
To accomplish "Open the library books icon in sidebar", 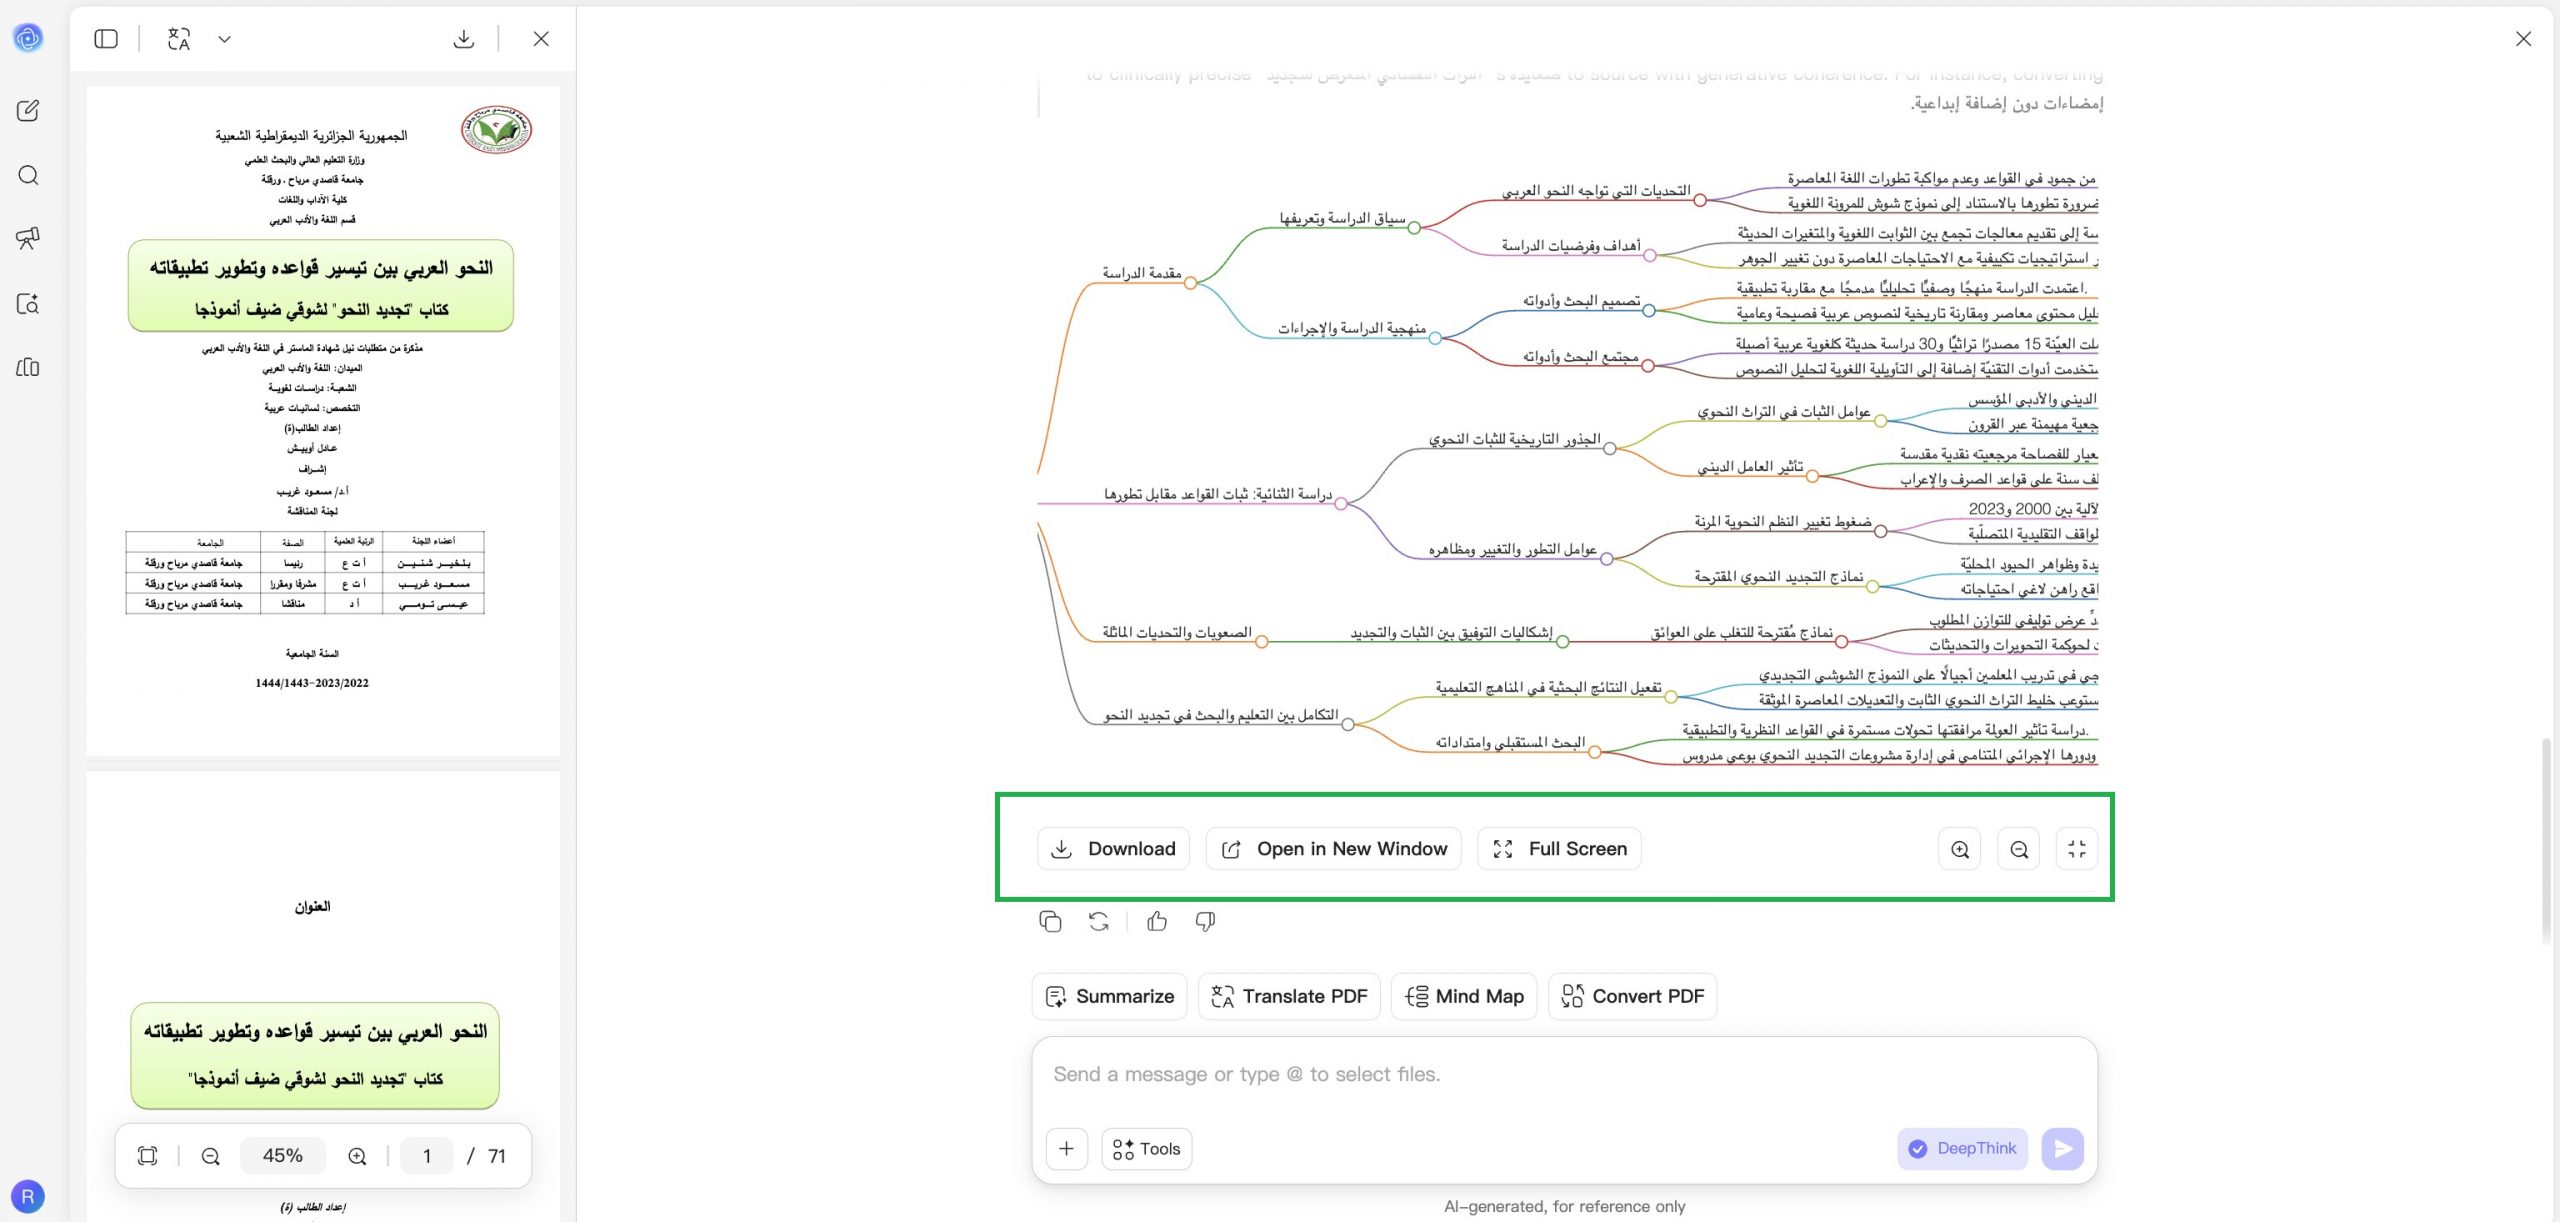I will [x=28, y=367].
